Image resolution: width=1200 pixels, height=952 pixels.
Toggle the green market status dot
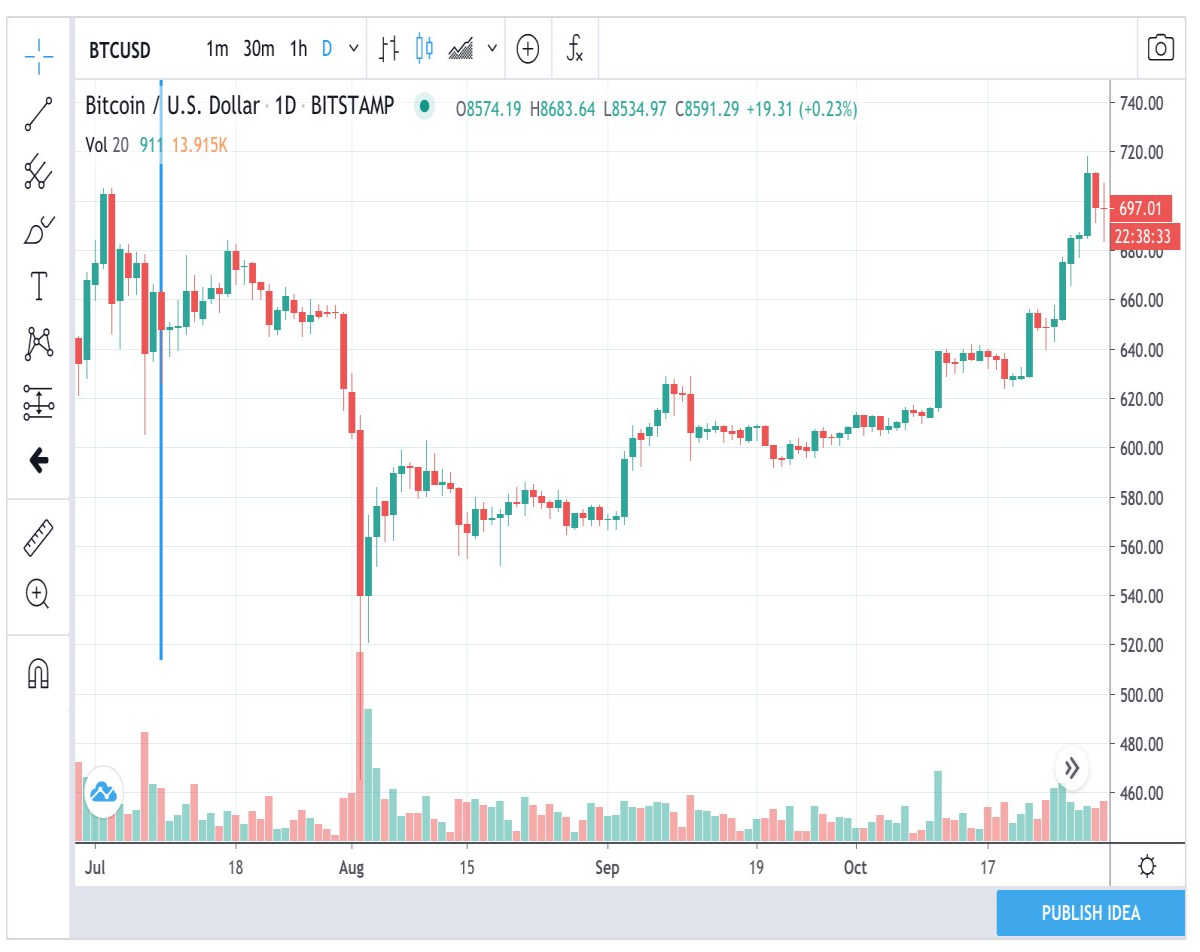(425, 106)
